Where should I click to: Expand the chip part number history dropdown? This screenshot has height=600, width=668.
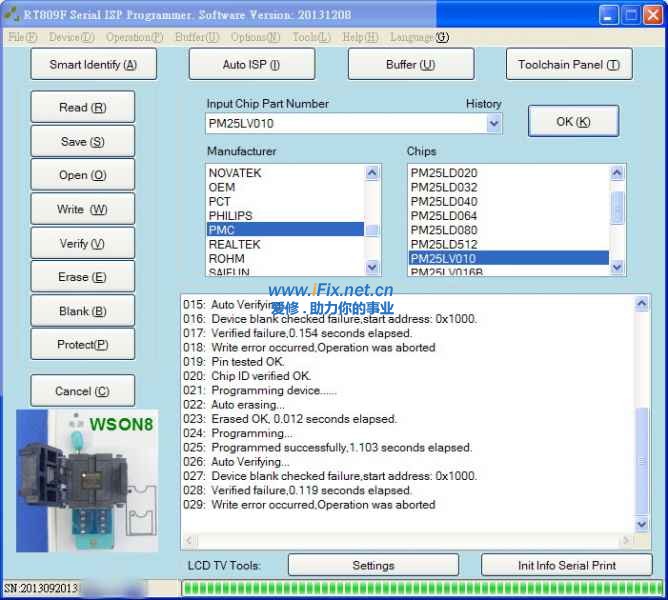(493, 124)
